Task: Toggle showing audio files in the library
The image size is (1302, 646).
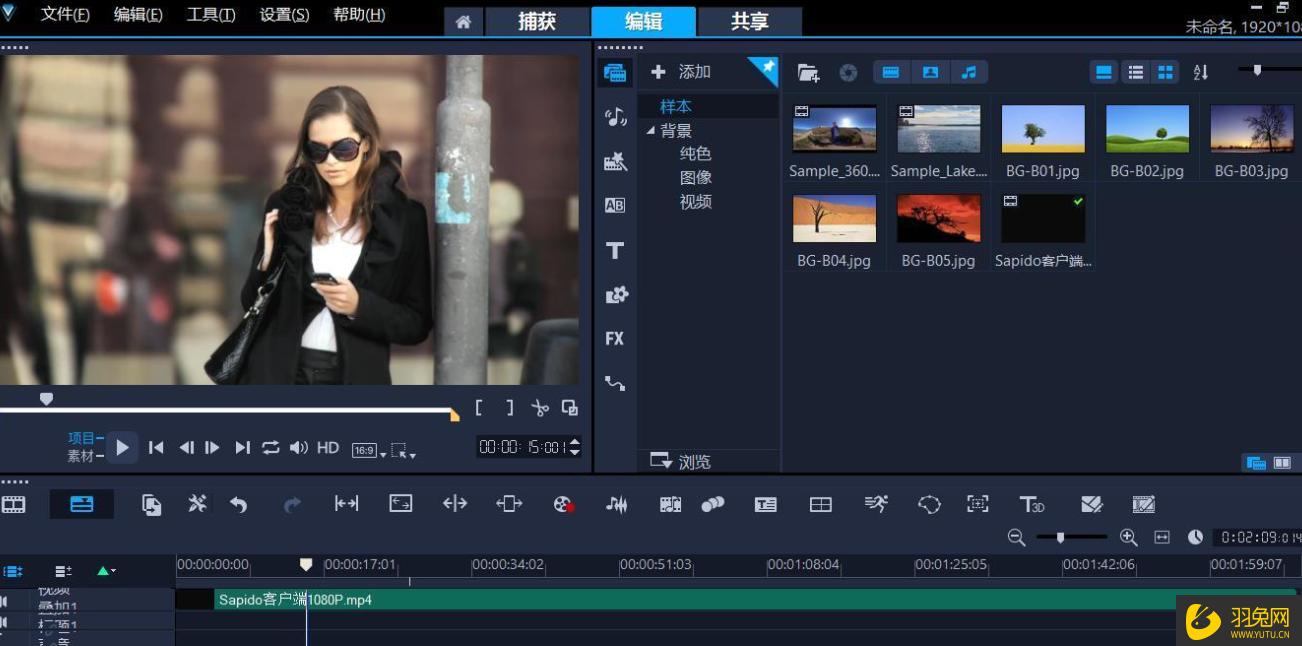Action: 968,72
